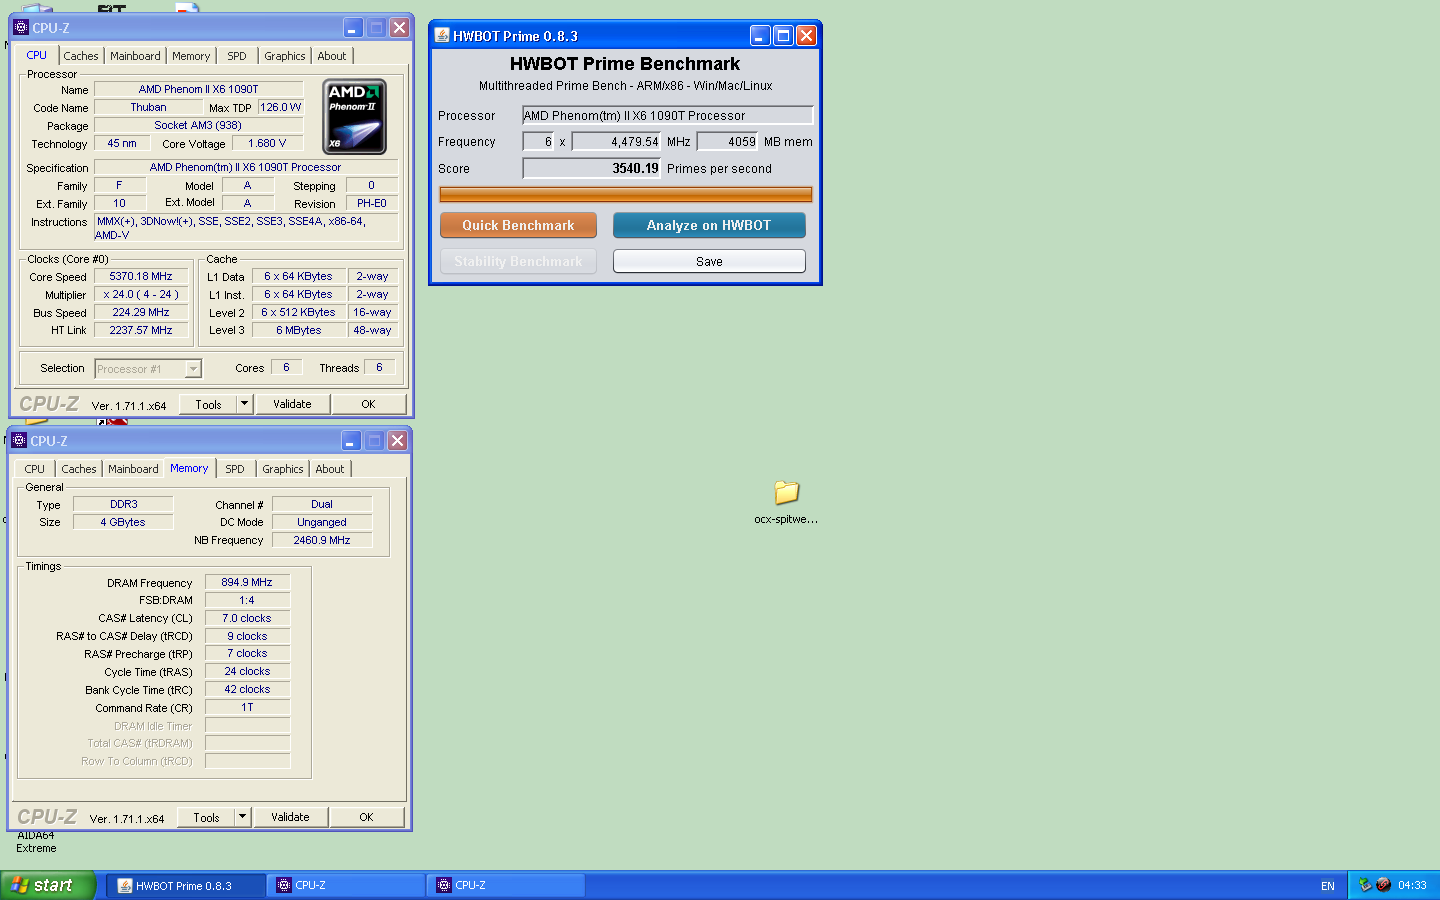Close the CPU-Z Memory window
The width and height of the screenshot is (1440, 900).
[x=397, y=441]
